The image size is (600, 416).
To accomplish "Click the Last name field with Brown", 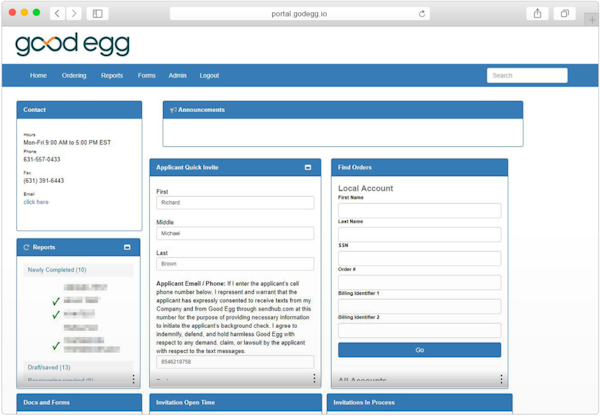I will [235, 264].
